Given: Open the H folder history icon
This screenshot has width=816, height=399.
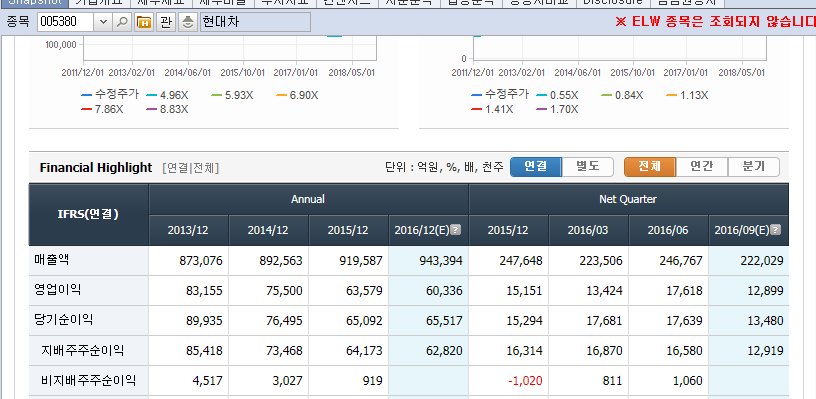Looking at the screenshot, I should pos(144,22).
